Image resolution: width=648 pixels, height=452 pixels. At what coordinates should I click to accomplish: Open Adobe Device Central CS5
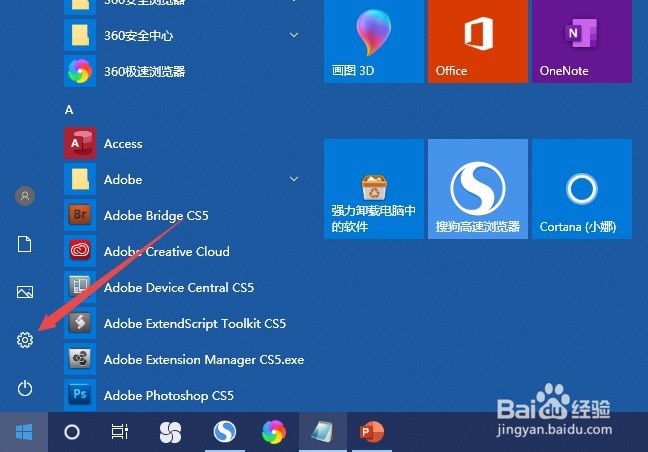click(x=184, y=287)
